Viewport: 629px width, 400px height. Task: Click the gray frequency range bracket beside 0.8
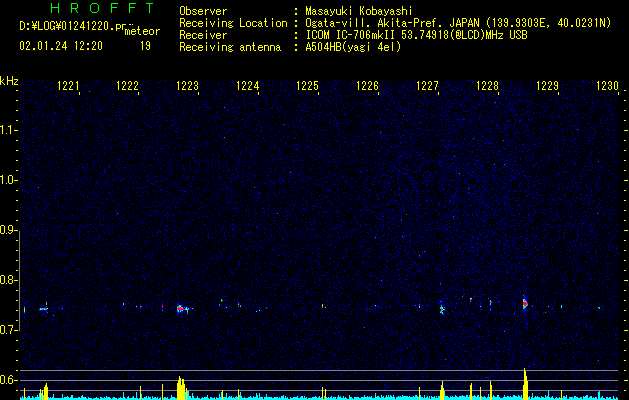tap(20, 280)
